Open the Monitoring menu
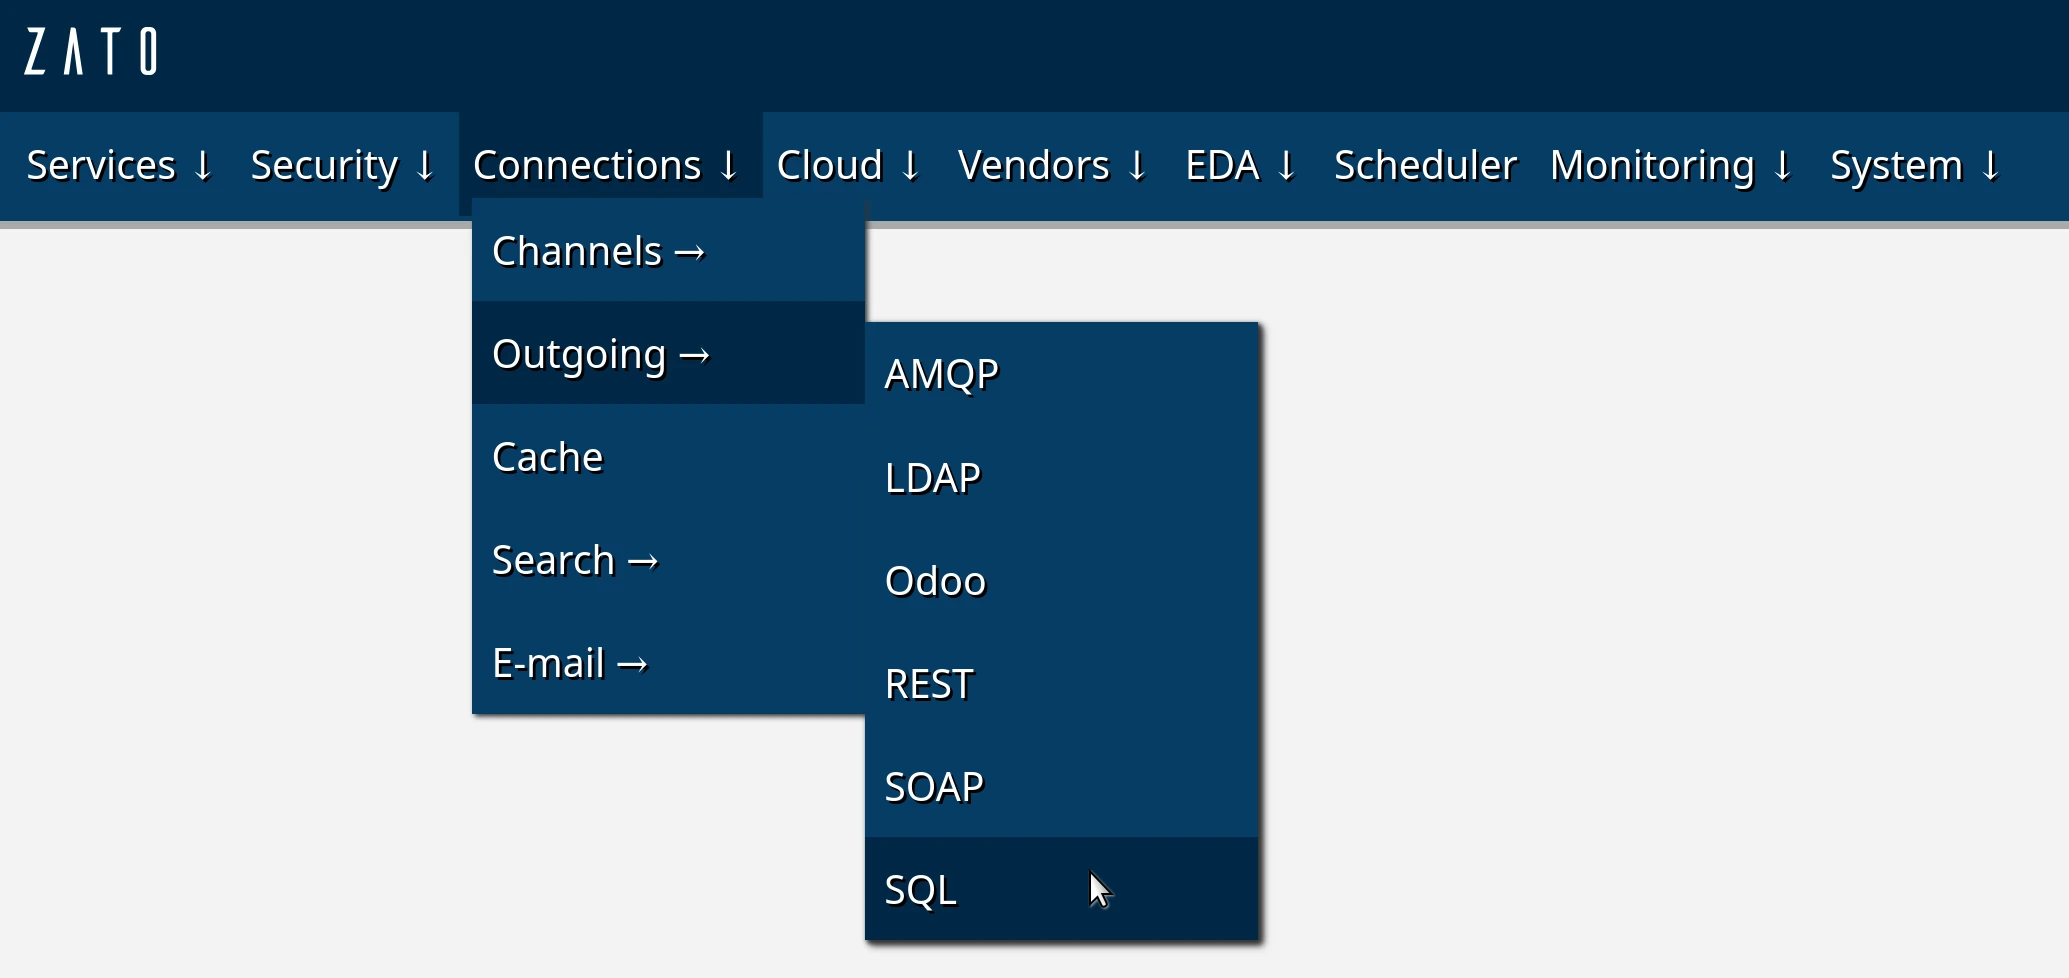Image resolution: width=2069 pixels, height=978 pixels. pos(1670,166)
